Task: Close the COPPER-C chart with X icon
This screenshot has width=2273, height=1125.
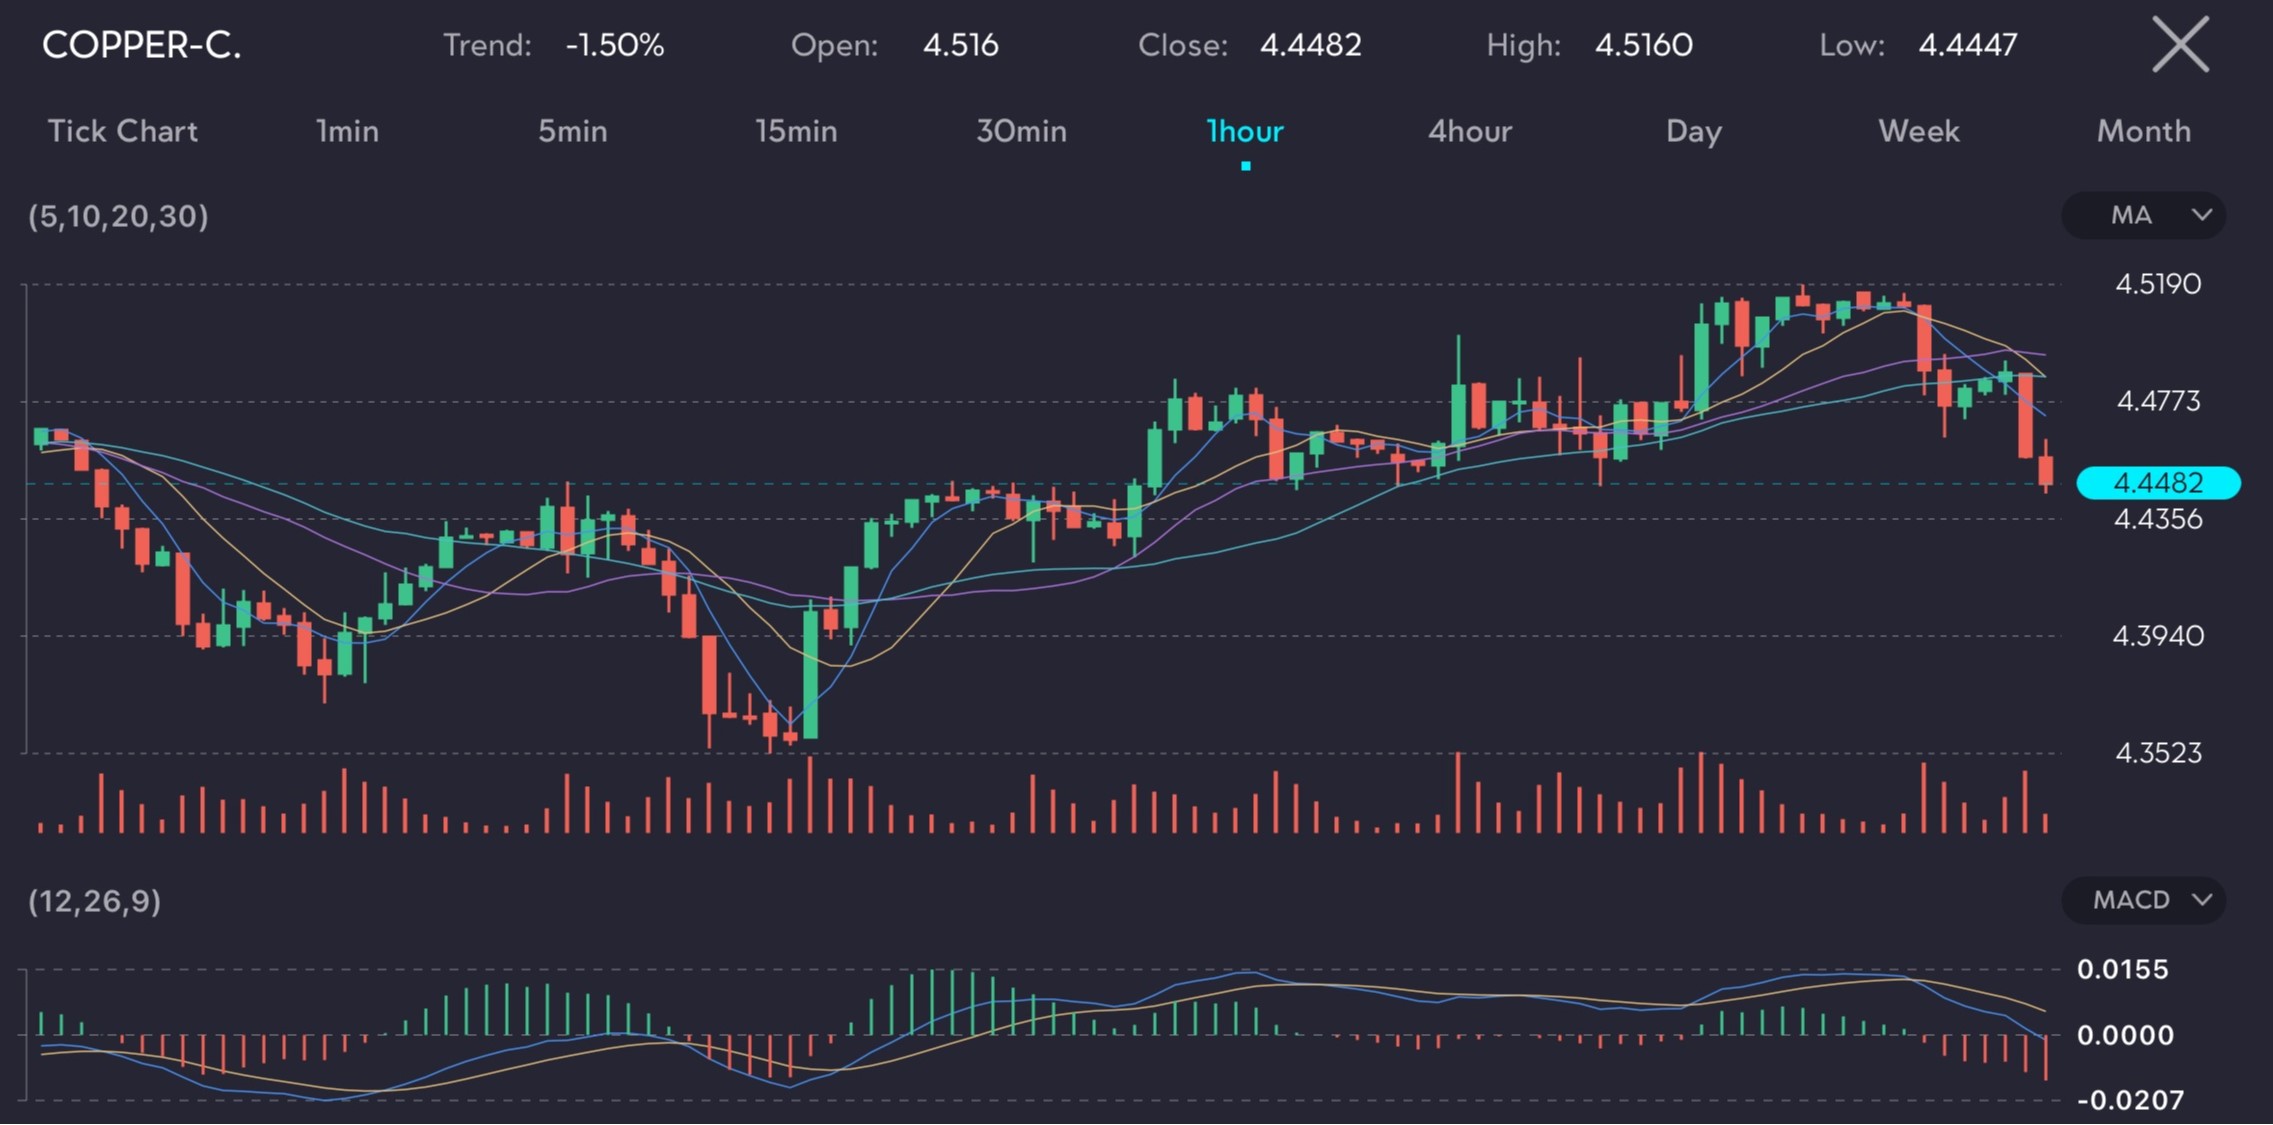Action: [2180, 45]
